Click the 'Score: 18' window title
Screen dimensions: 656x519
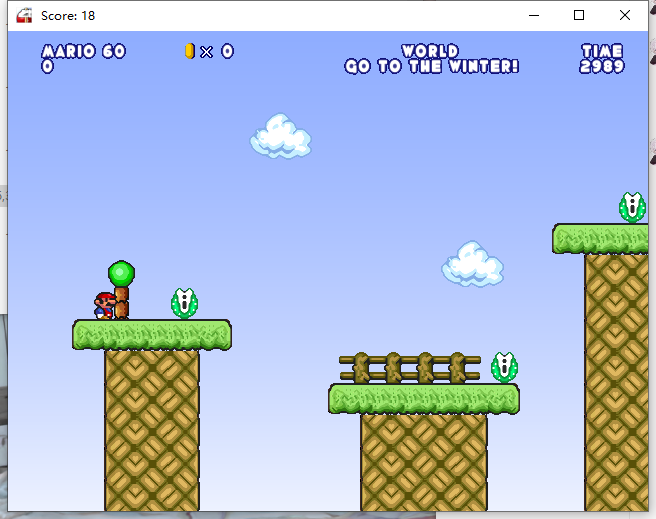(x=68, y=16)
